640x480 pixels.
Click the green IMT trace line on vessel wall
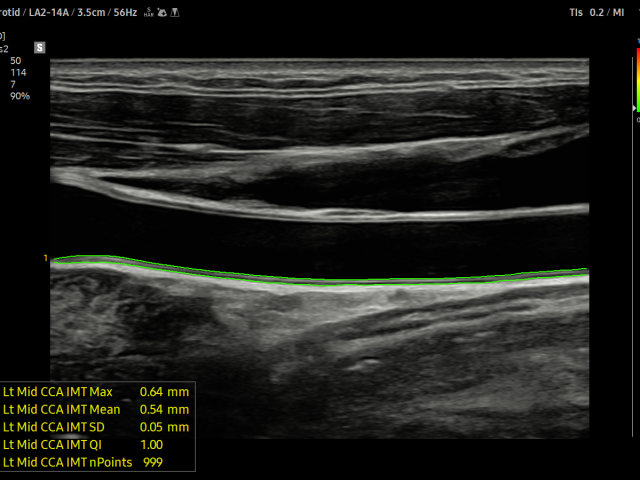point(300,282)
